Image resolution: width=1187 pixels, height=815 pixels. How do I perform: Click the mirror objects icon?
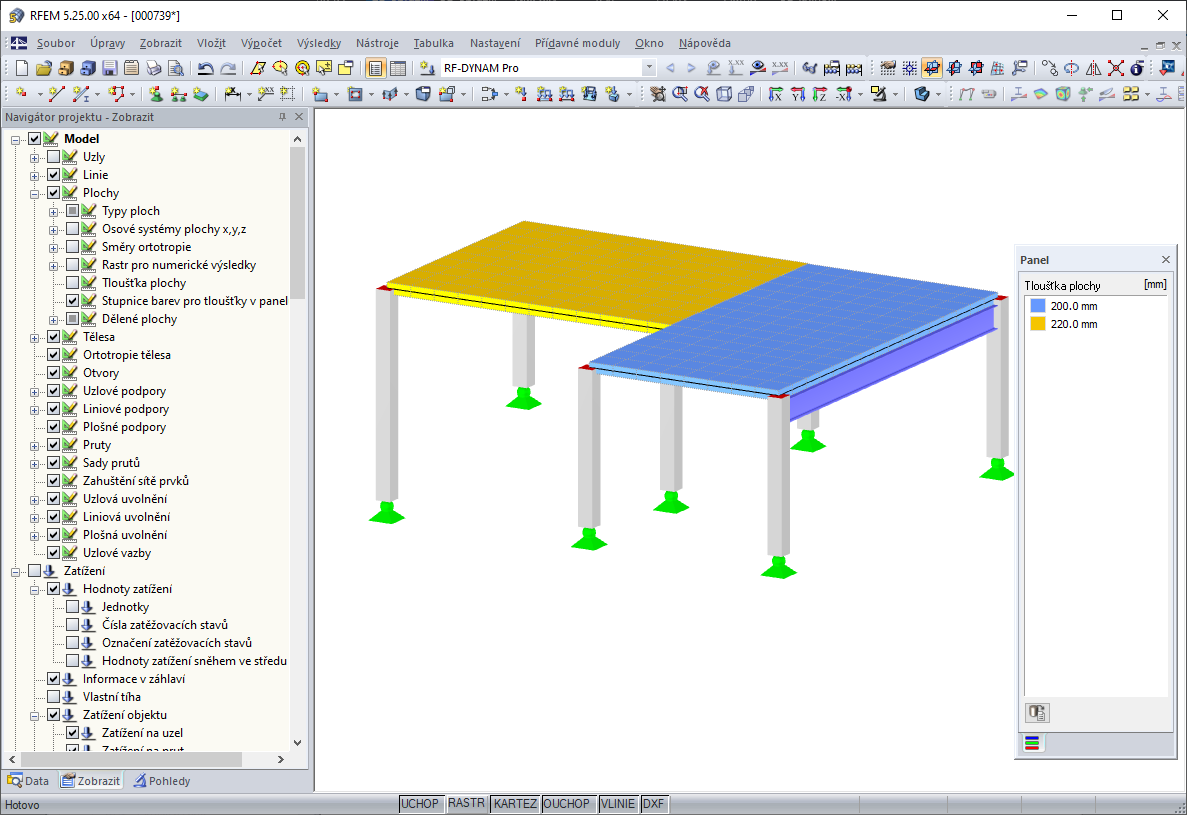point(1093,68)
